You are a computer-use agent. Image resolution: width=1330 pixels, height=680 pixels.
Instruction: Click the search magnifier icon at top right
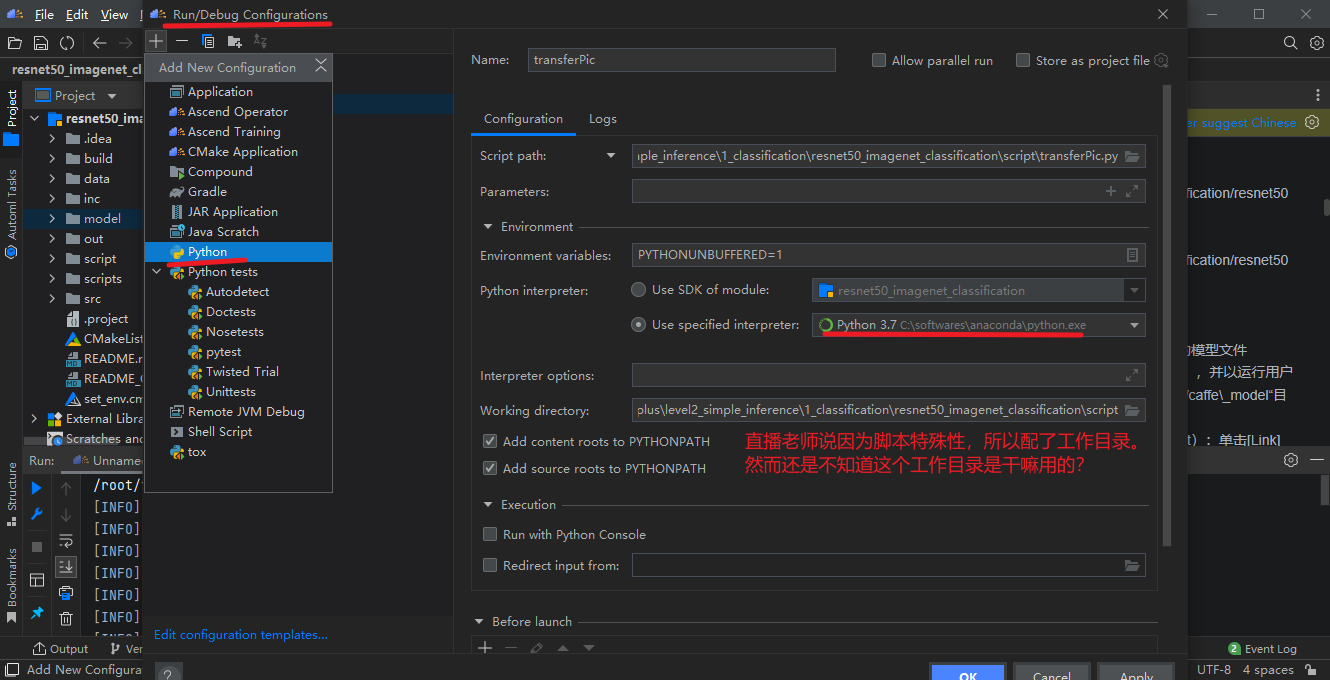pos(1290,43)
